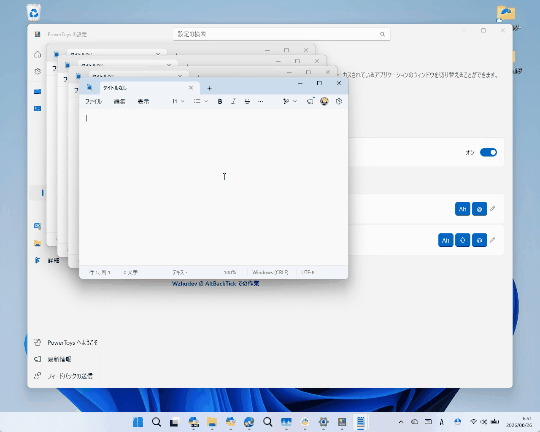
Task: Open the more formatting options ellipsis
Action: point(261,101)
